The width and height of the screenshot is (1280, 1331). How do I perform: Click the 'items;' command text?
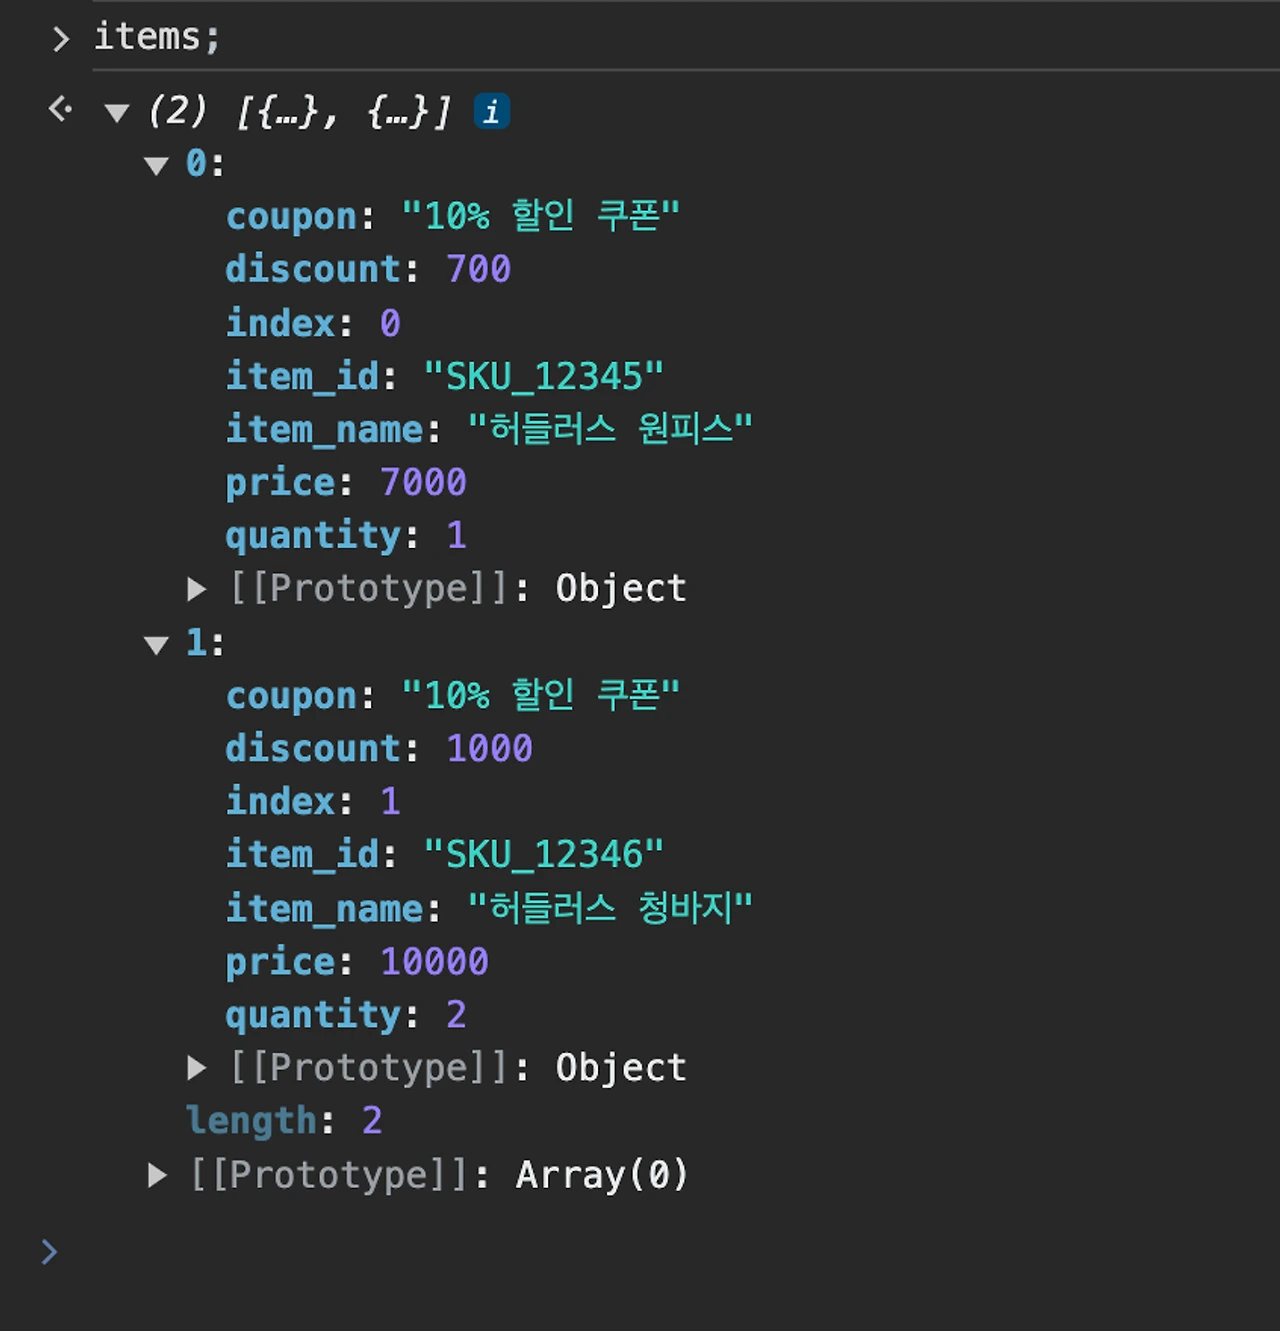(x=157, y=37)
